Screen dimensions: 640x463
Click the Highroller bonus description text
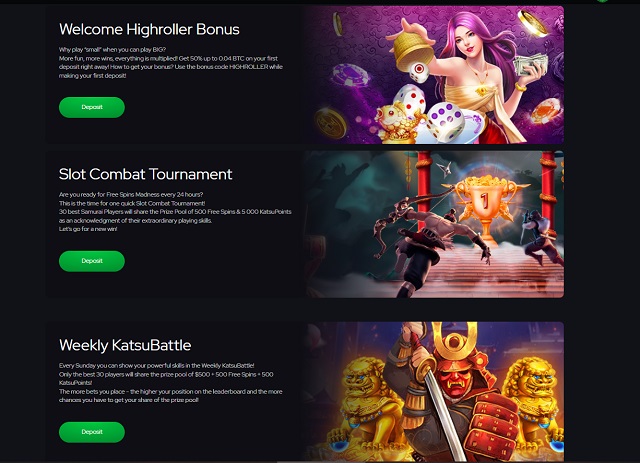tap(171, 62)
